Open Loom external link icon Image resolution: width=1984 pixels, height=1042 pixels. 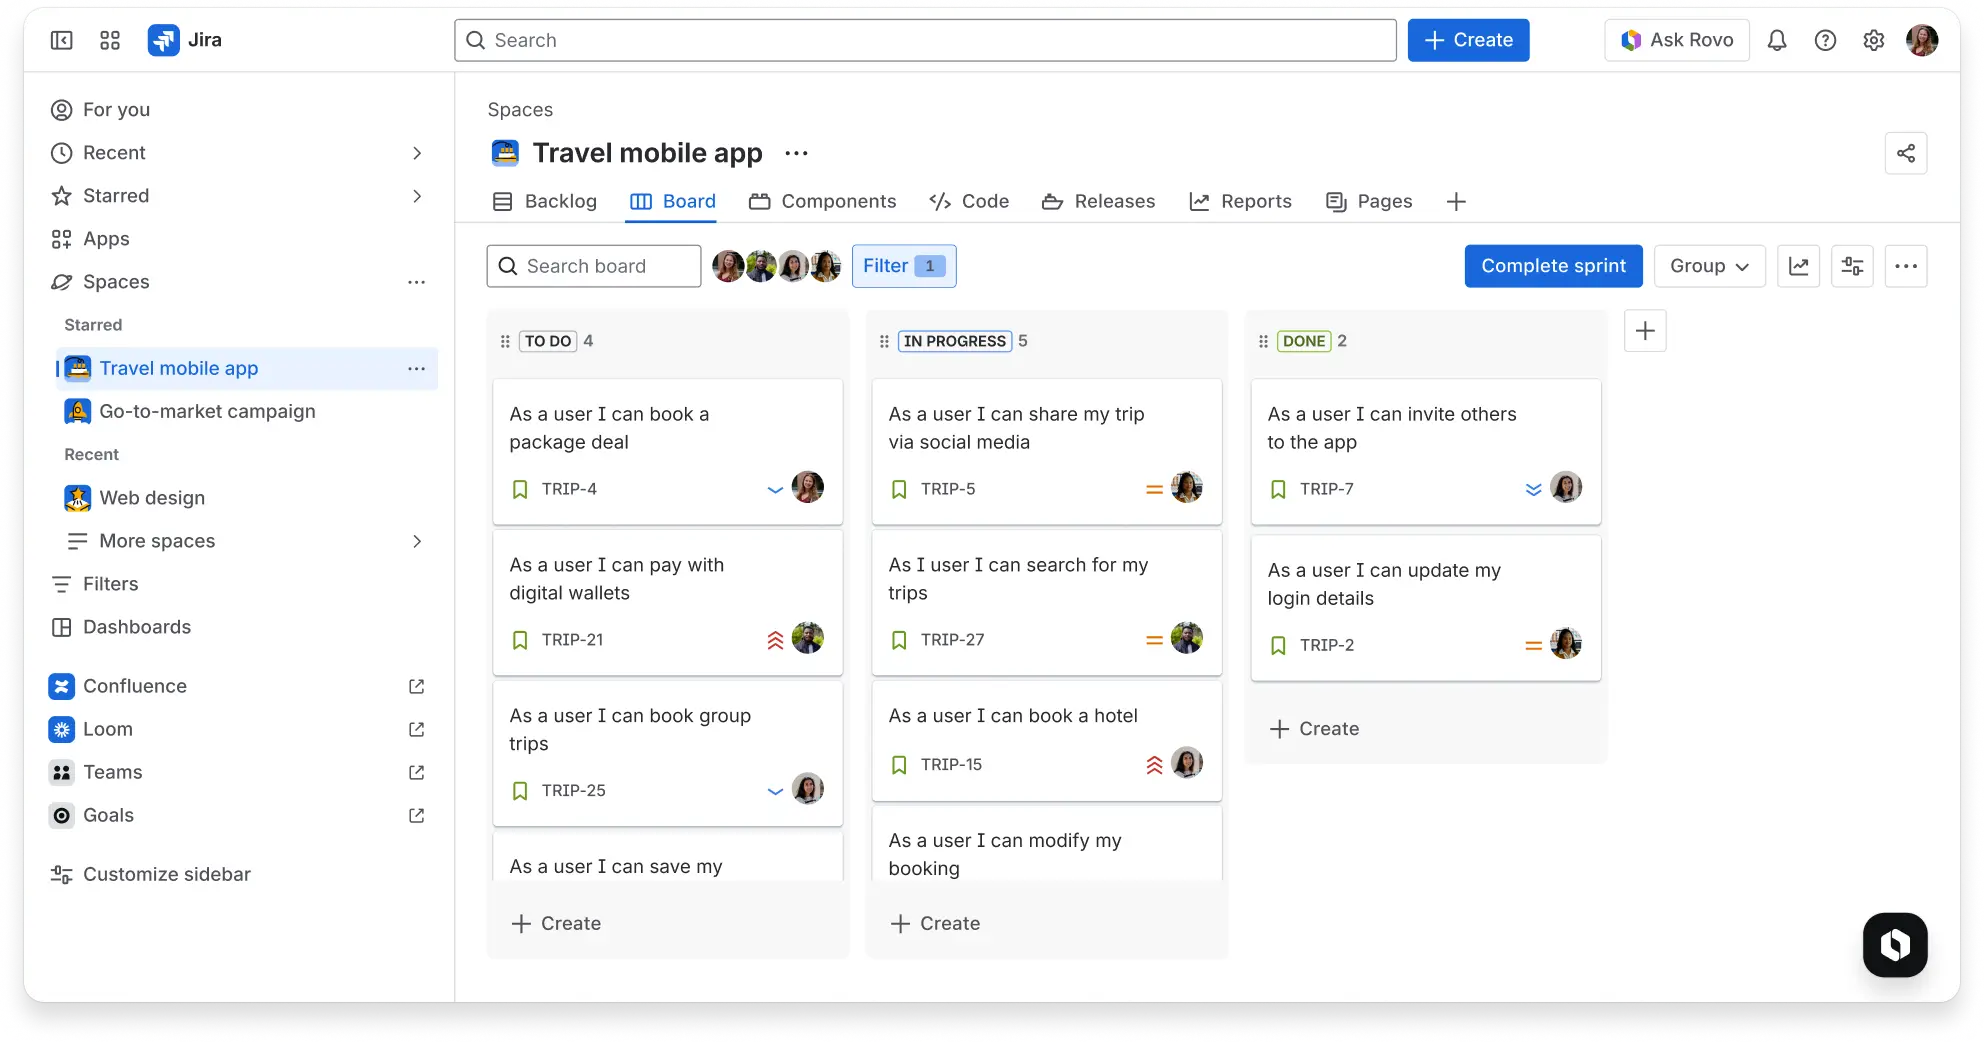pos(417,729)
